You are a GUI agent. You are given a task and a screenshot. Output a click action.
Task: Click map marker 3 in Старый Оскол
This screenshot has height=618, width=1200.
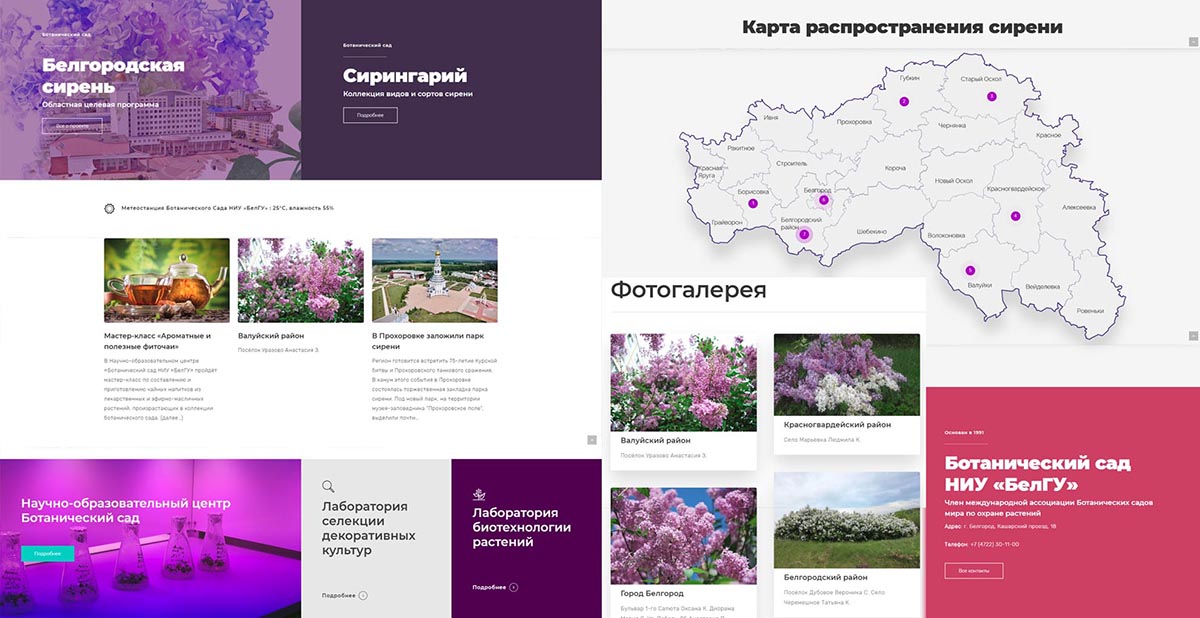tap(992, 96)
